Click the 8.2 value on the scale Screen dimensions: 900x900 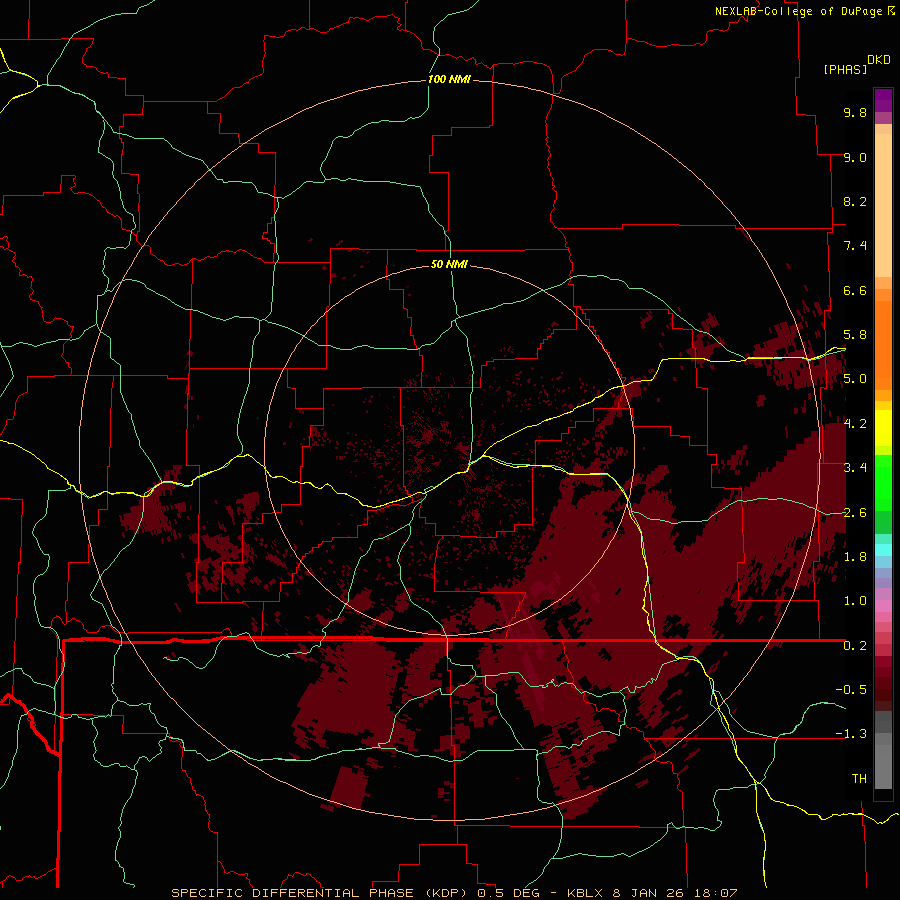[x=855, y=201]
